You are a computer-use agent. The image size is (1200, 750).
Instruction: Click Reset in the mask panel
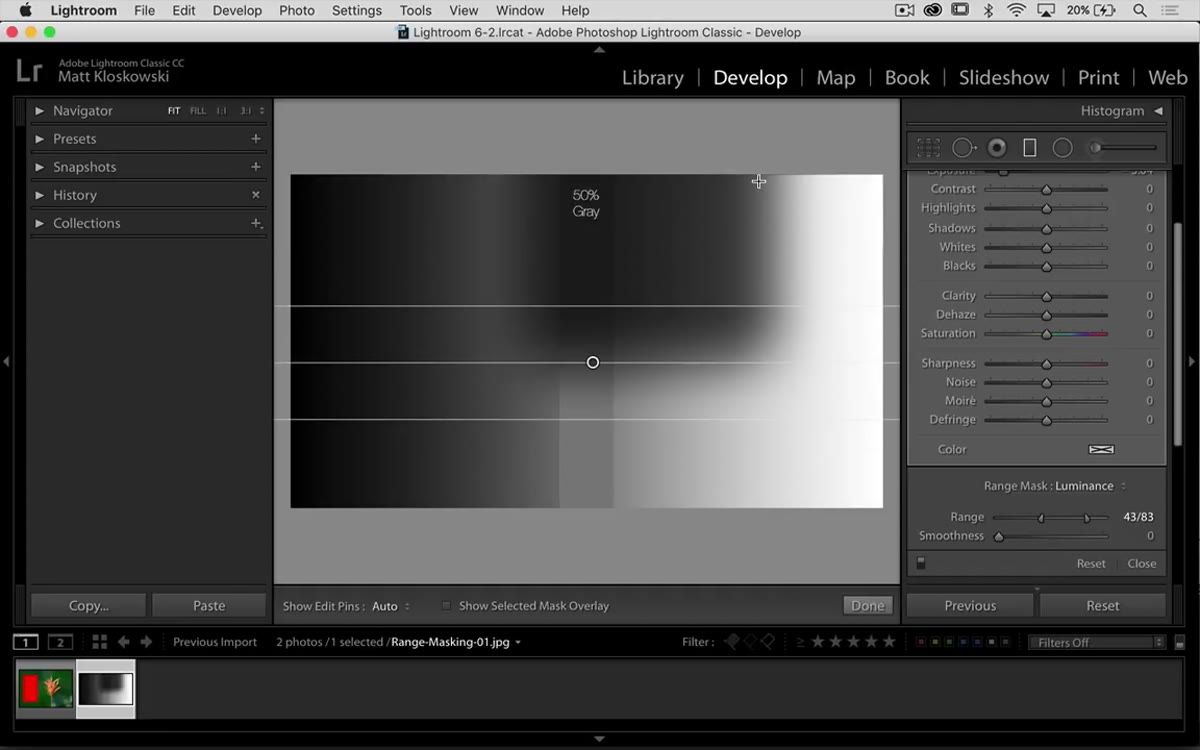[x=1091, y=564]
